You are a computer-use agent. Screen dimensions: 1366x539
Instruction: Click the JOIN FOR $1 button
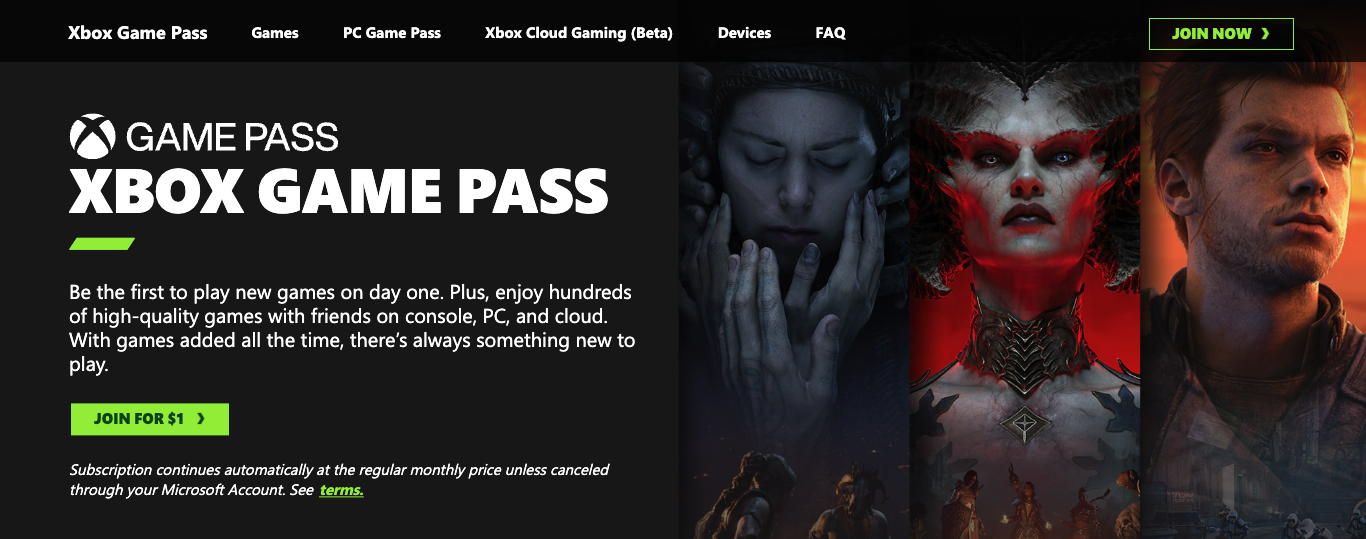(150, 419)
